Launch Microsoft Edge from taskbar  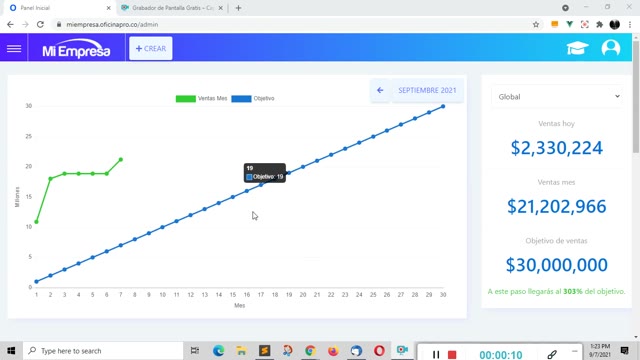218,351
